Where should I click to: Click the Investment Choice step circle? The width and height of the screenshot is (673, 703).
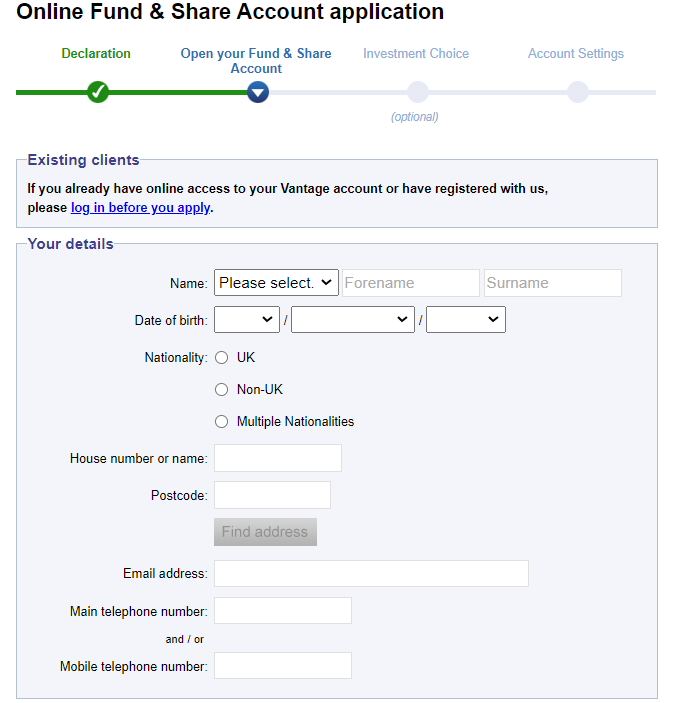417,92
